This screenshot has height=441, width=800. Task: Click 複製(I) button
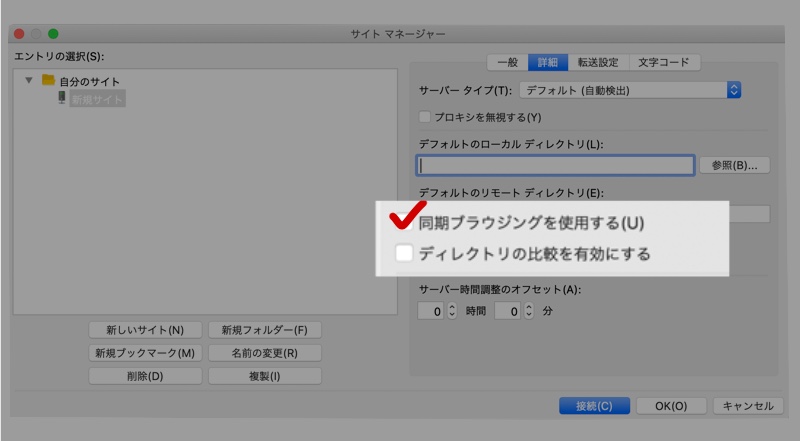pos(265,376)
